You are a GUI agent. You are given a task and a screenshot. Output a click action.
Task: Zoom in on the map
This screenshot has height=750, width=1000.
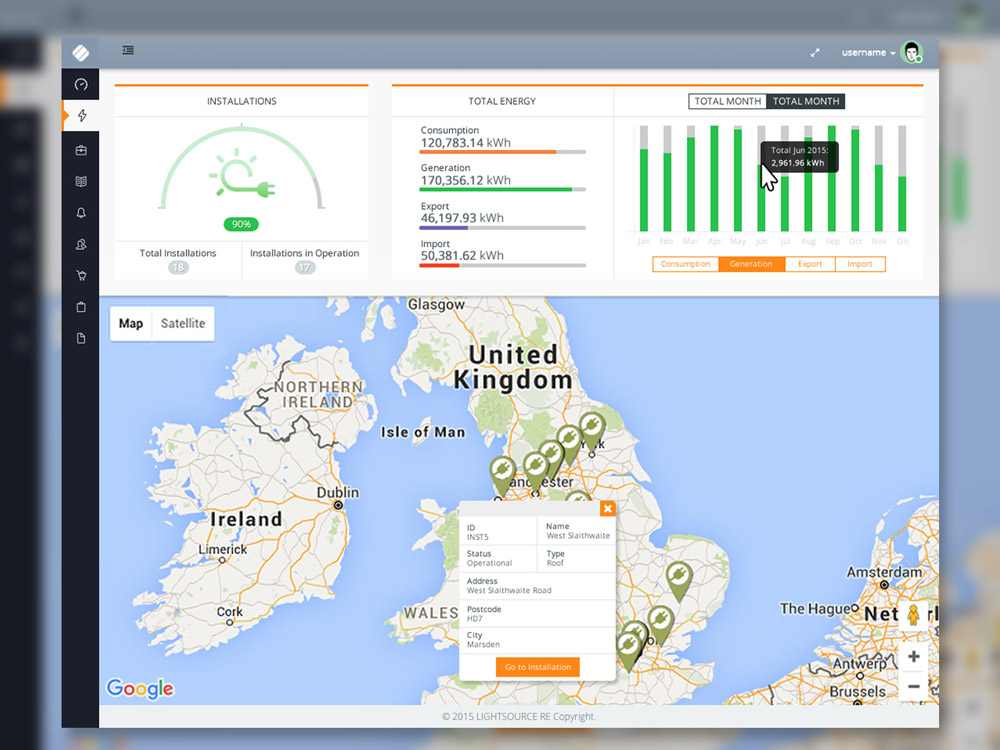(913, 657)
